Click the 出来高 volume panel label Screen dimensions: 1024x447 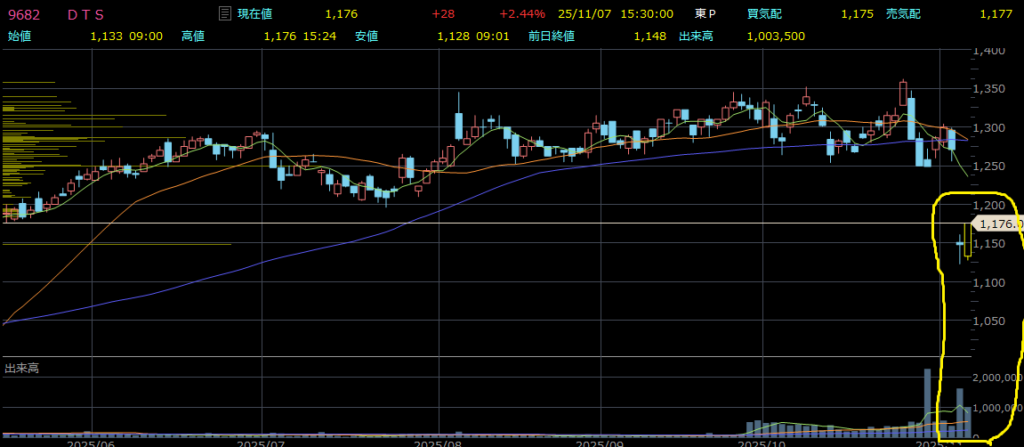[22, 369]
